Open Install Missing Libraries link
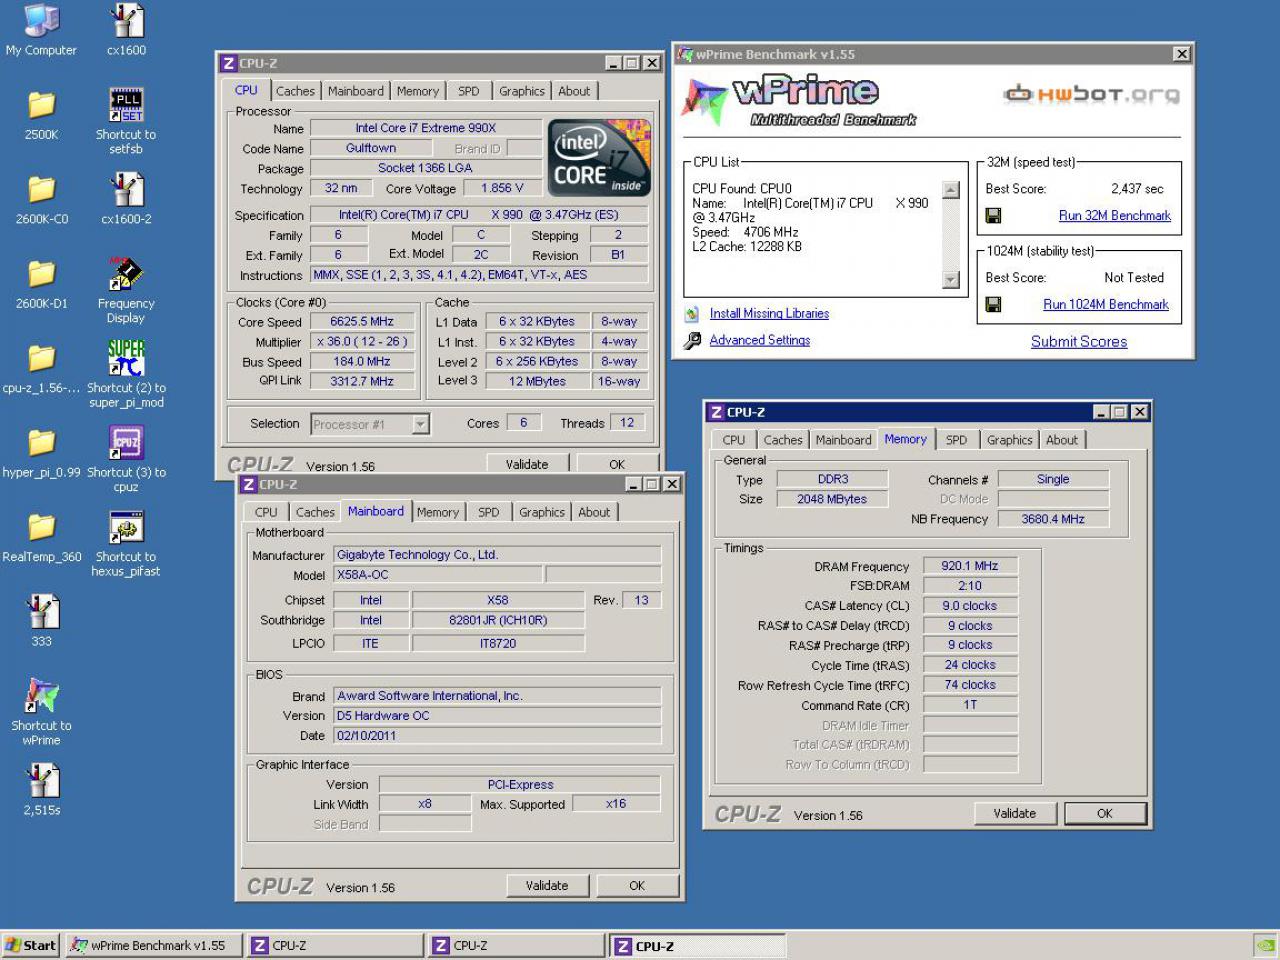This screenshot has width=1280, height=960. 769,314
